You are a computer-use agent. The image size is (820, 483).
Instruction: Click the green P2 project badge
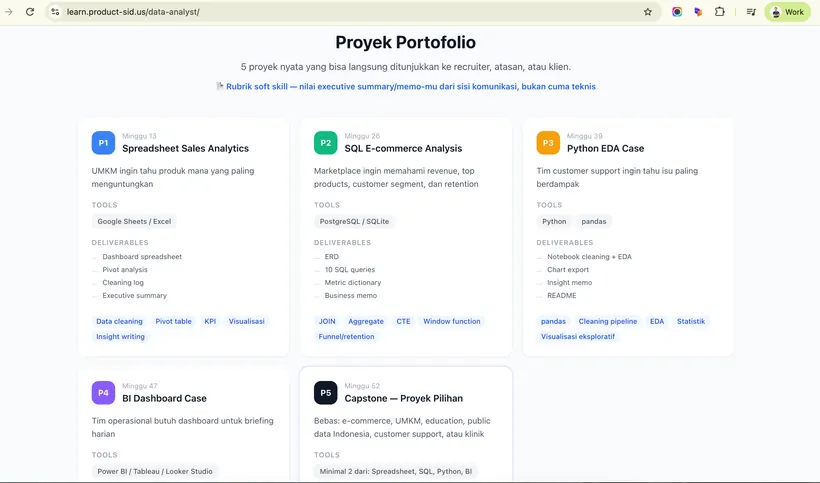325,143
